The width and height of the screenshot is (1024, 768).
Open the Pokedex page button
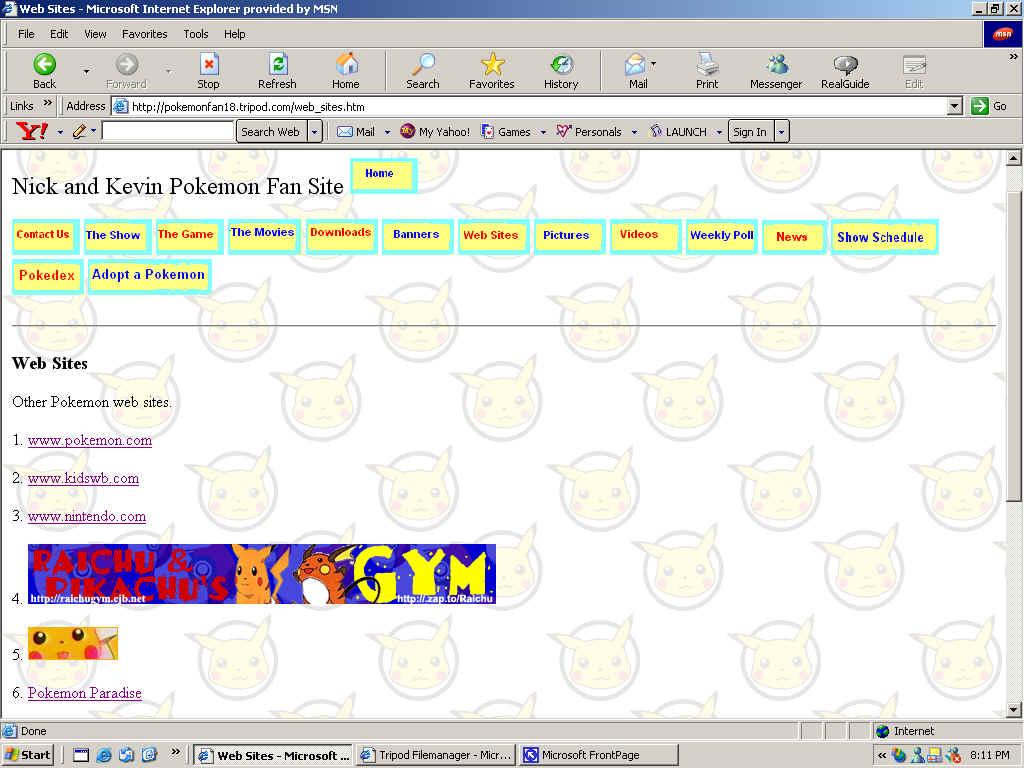point(47,276)
